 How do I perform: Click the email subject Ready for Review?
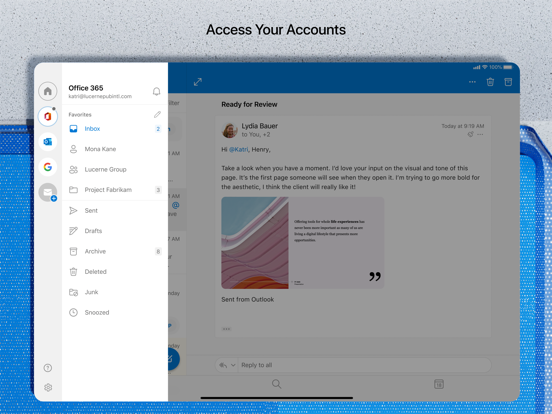point(249,105)
